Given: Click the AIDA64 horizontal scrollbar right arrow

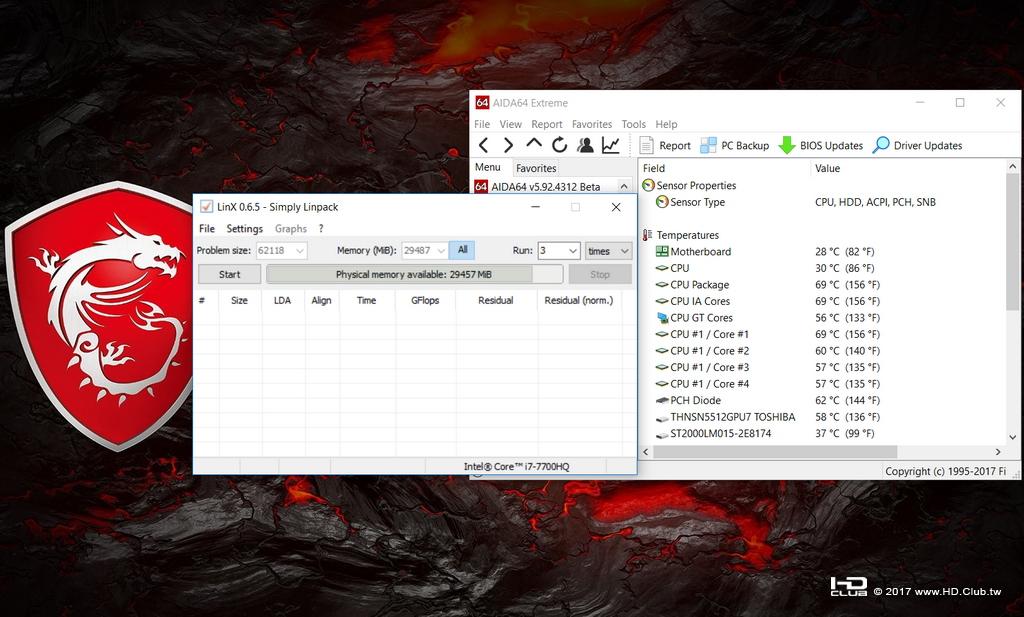Looking at the screenshot, I should click(x=998, y=452).
